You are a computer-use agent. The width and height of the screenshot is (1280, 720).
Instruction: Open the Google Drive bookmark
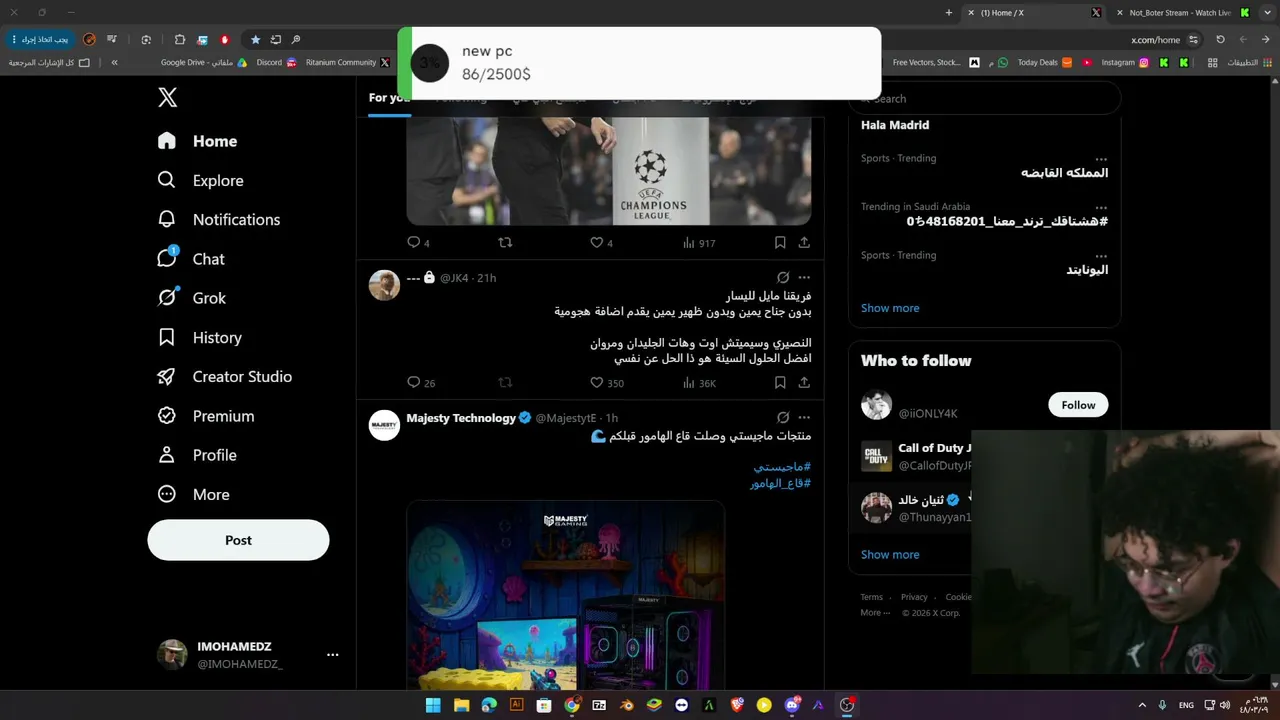coord(204,62)
